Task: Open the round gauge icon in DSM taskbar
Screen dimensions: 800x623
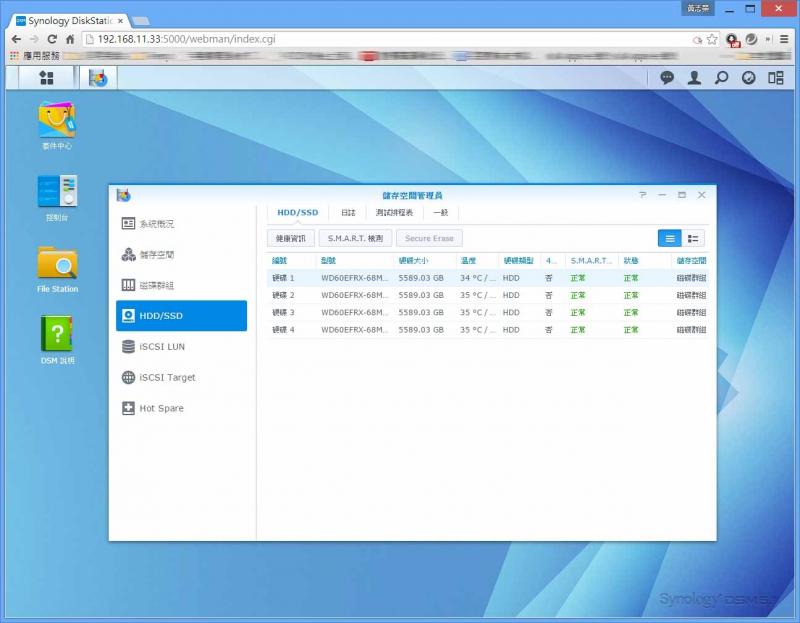Action: (748, 78)
